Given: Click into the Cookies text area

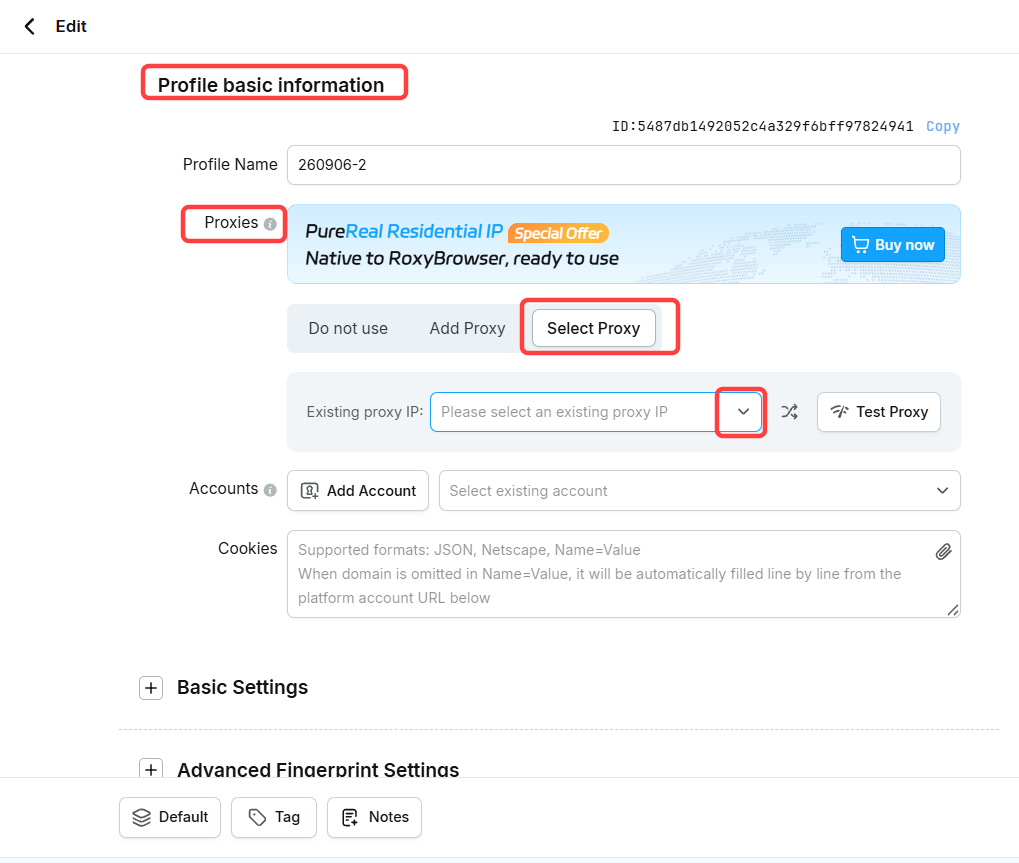Looking at the screenshot, I should tap(623, 574).
